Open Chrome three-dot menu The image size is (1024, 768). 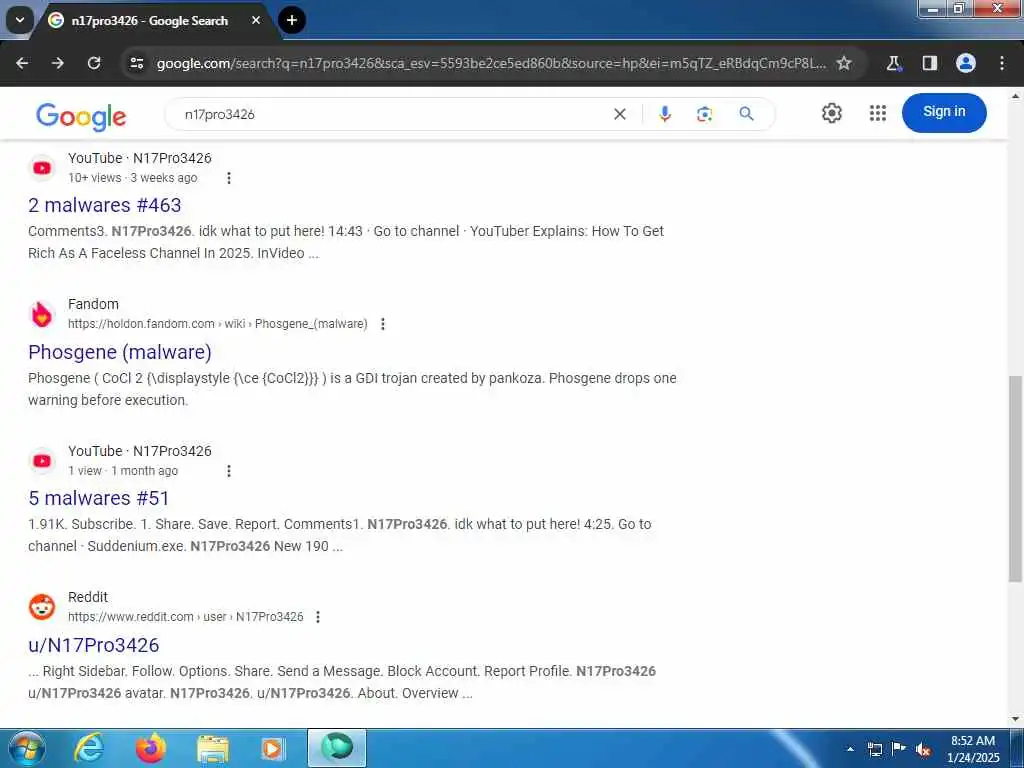1002,63
